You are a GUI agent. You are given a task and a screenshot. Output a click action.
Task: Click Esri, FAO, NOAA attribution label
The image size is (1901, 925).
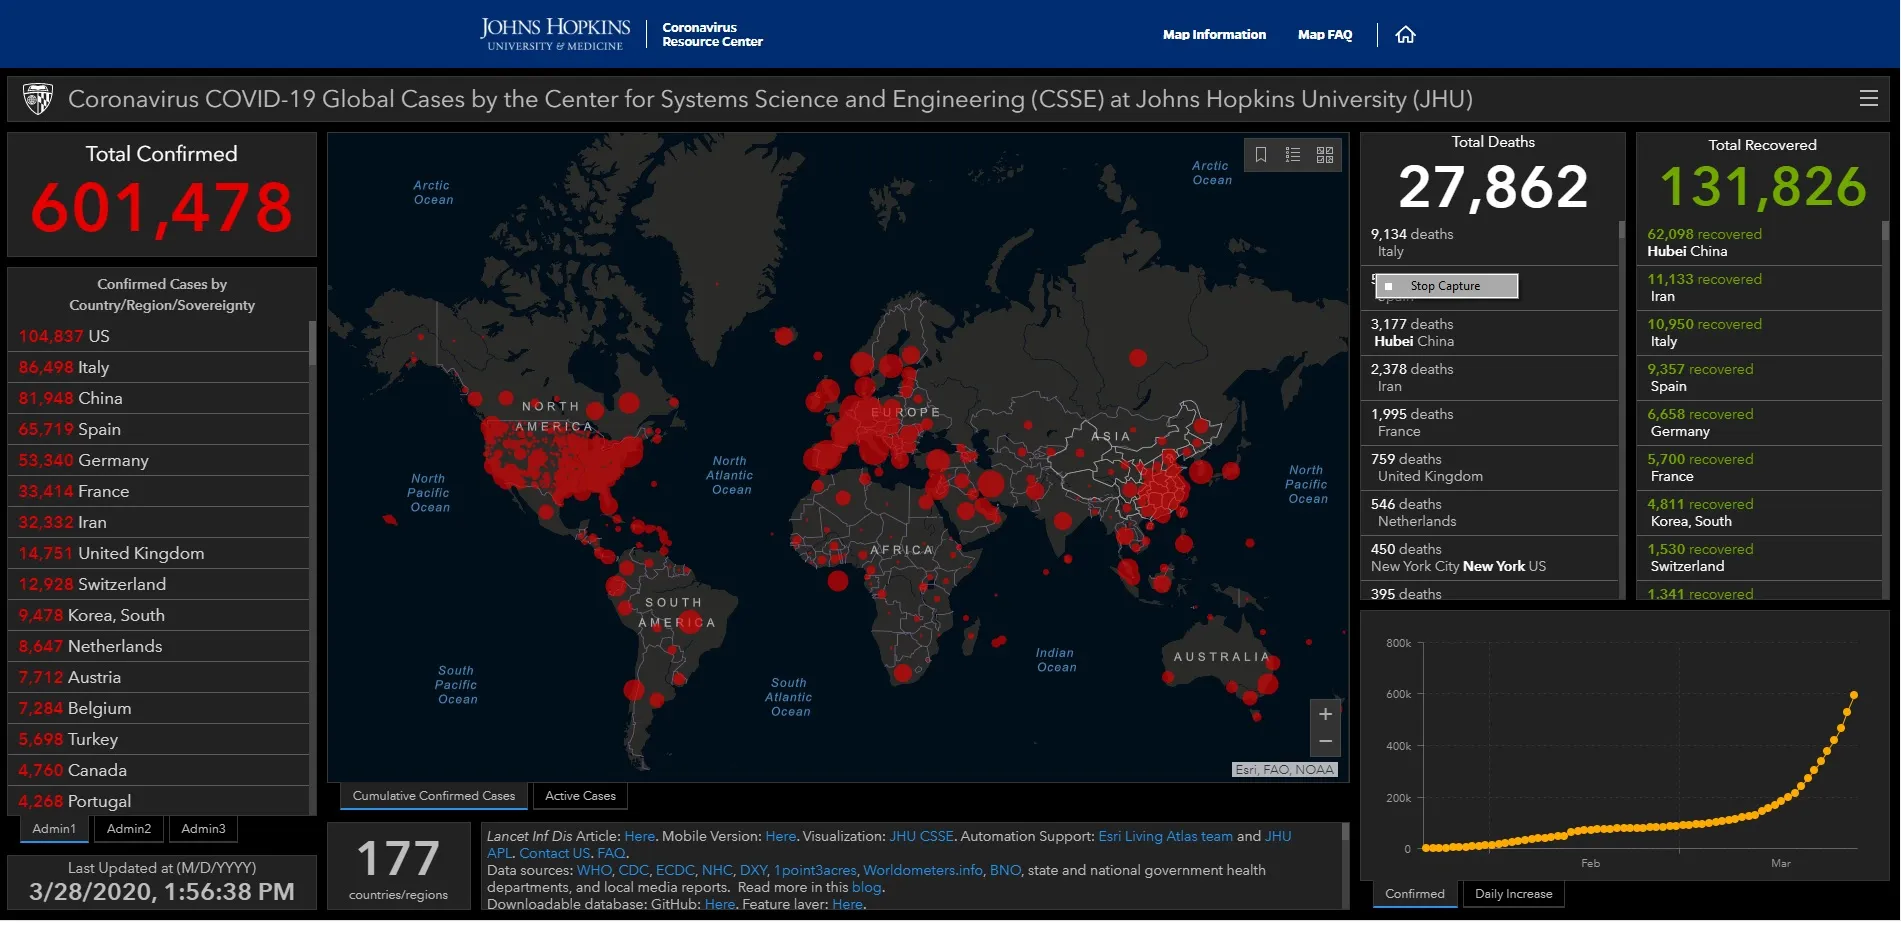[1285, 770]
